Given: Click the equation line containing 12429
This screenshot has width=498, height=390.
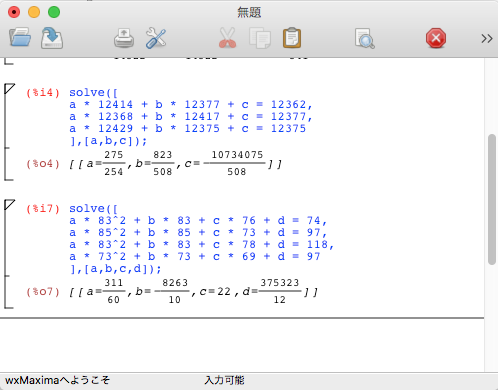Looking at the screenshot, I should 188,129.
